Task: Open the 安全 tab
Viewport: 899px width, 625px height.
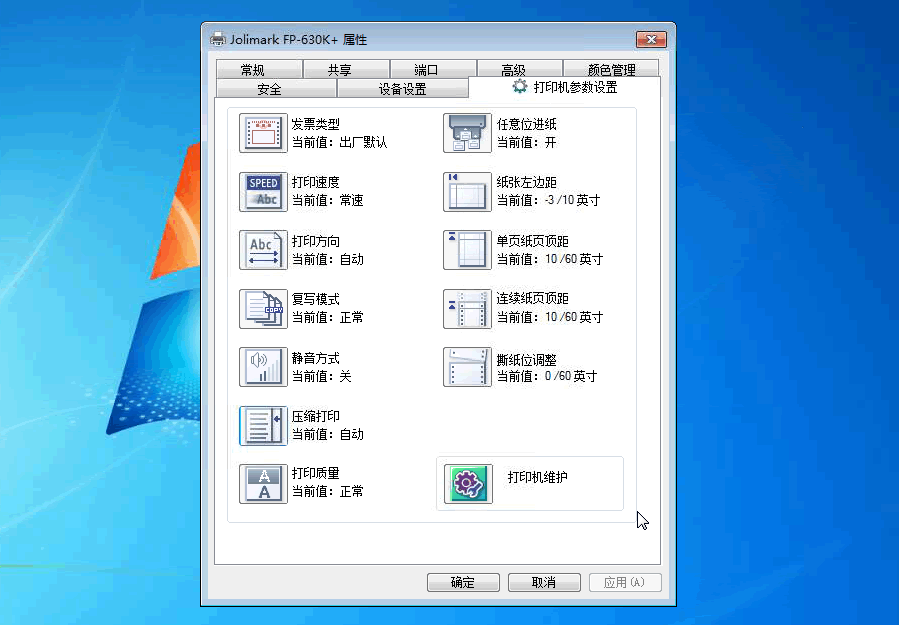Action: 276,89
